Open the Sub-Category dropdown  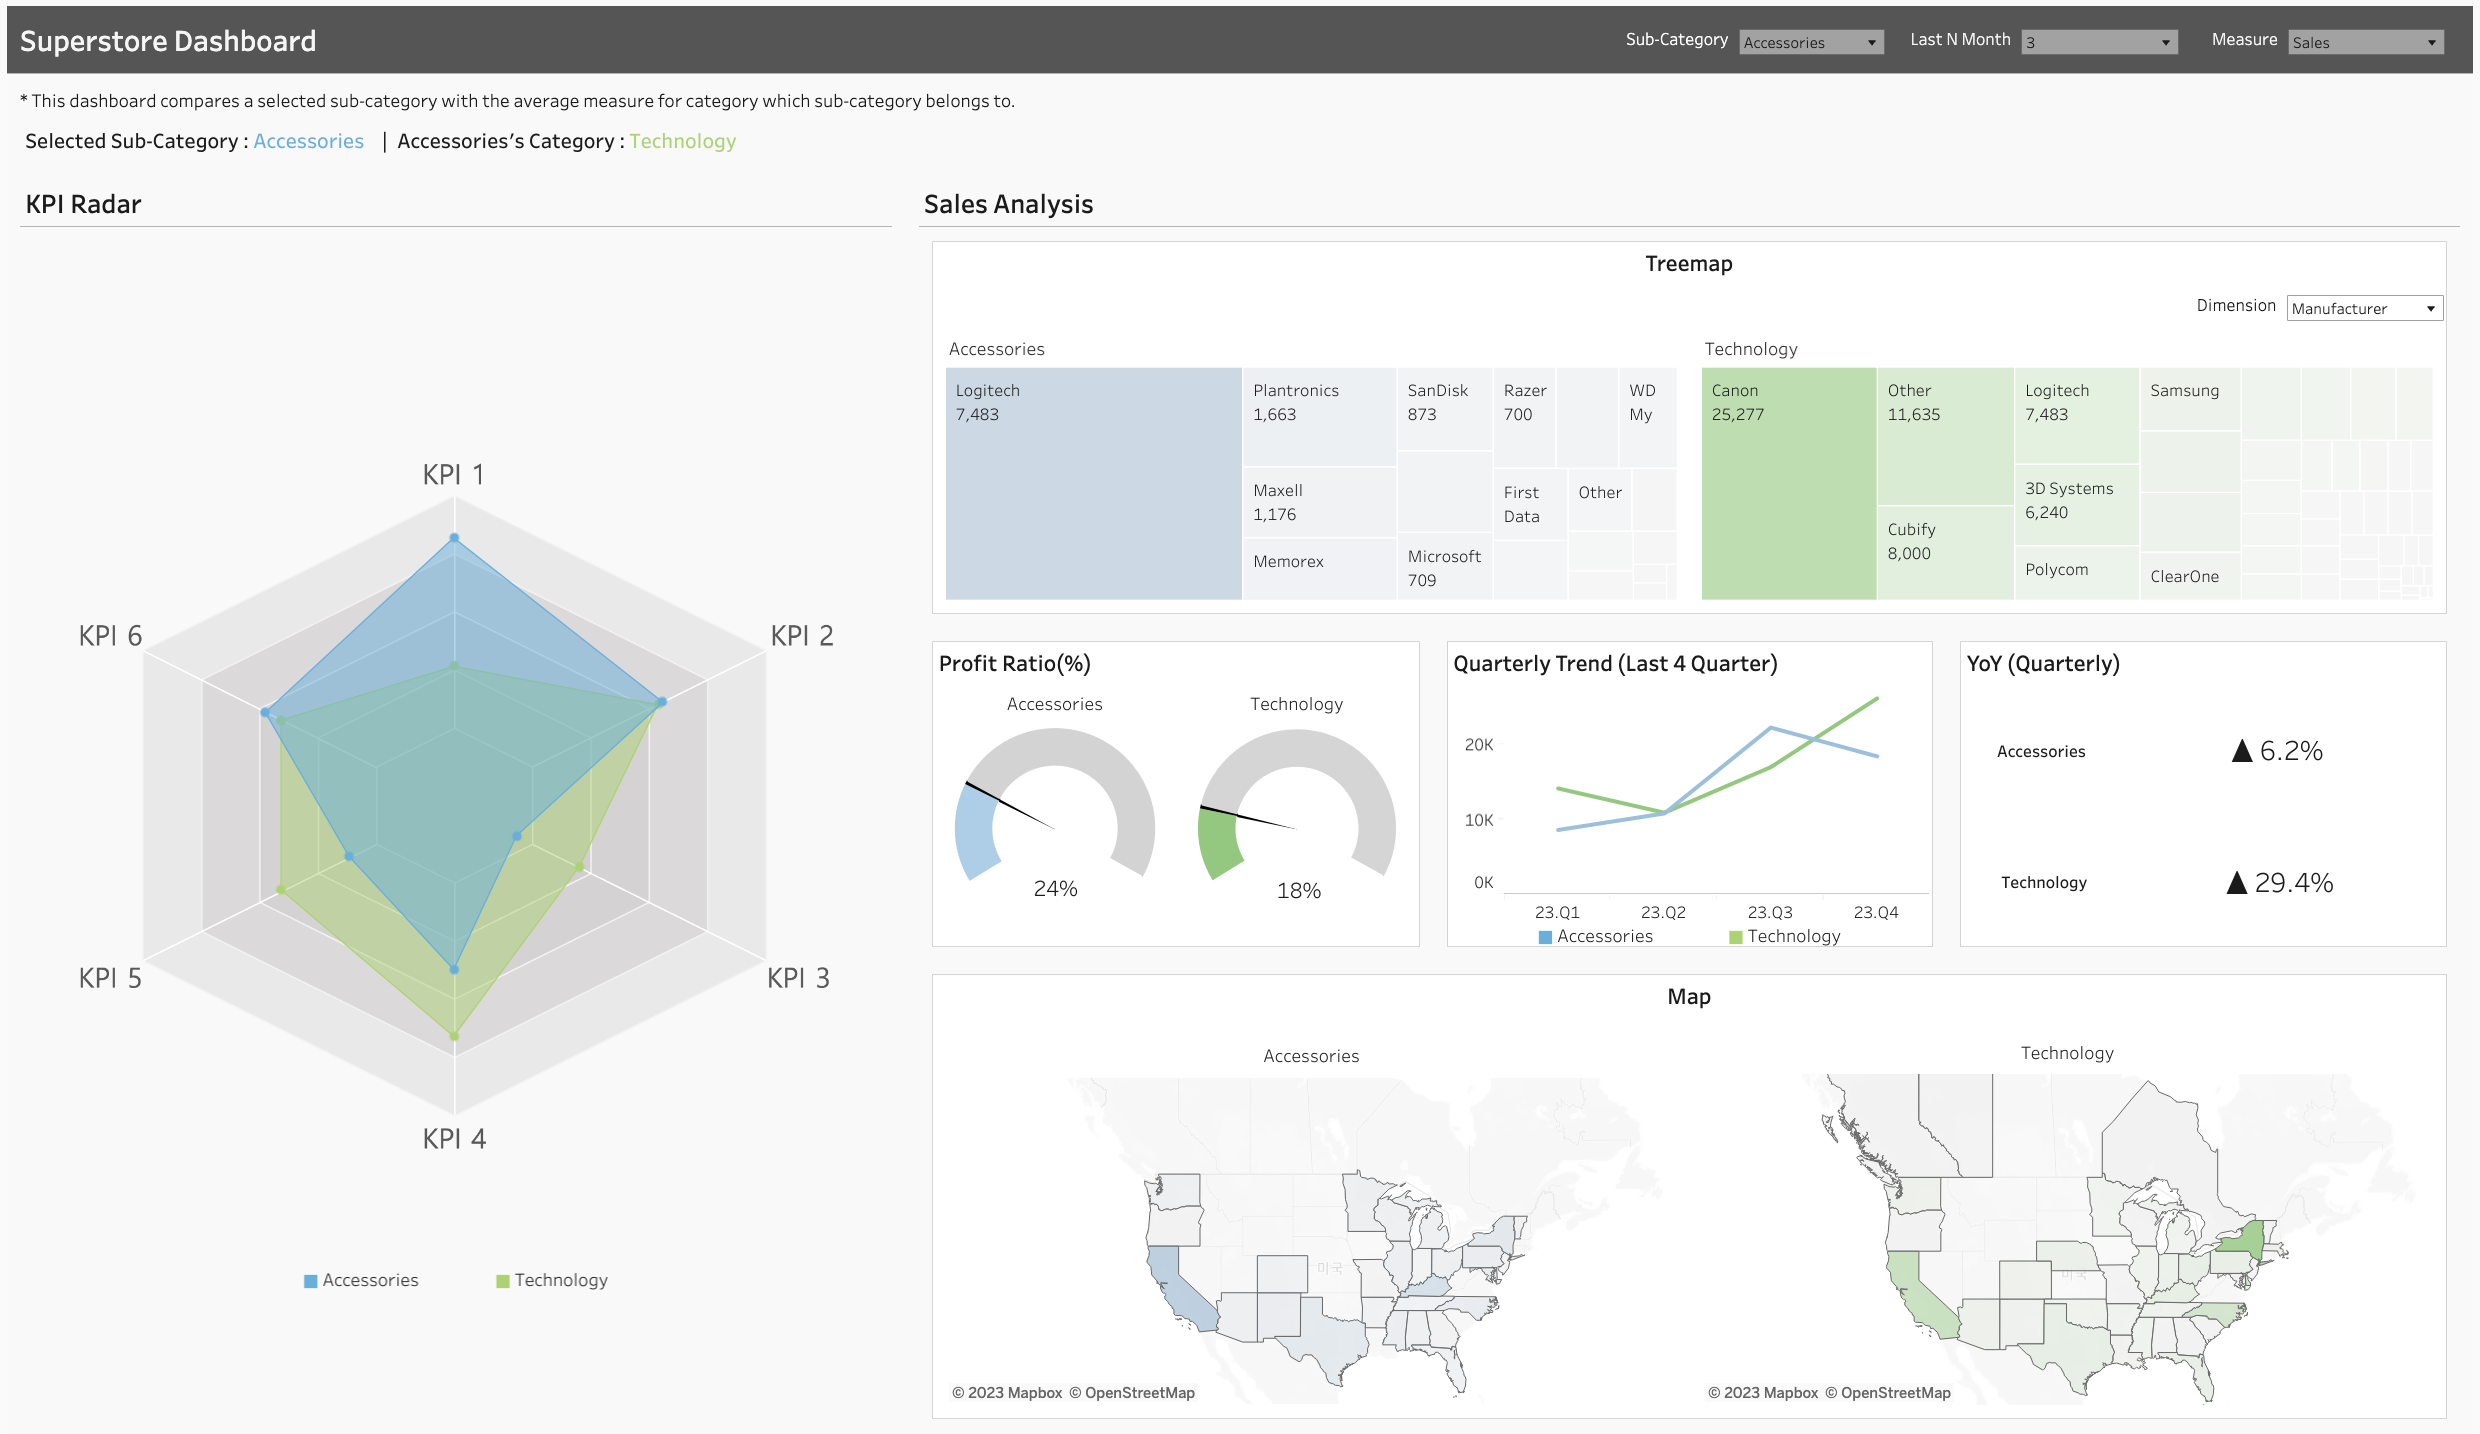[x=1810, y=42]
